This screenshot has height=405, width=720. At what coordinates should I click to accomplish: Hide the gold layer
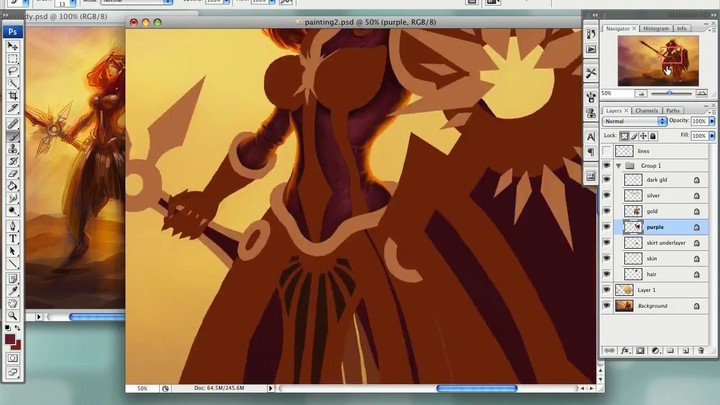click(607, 211)
